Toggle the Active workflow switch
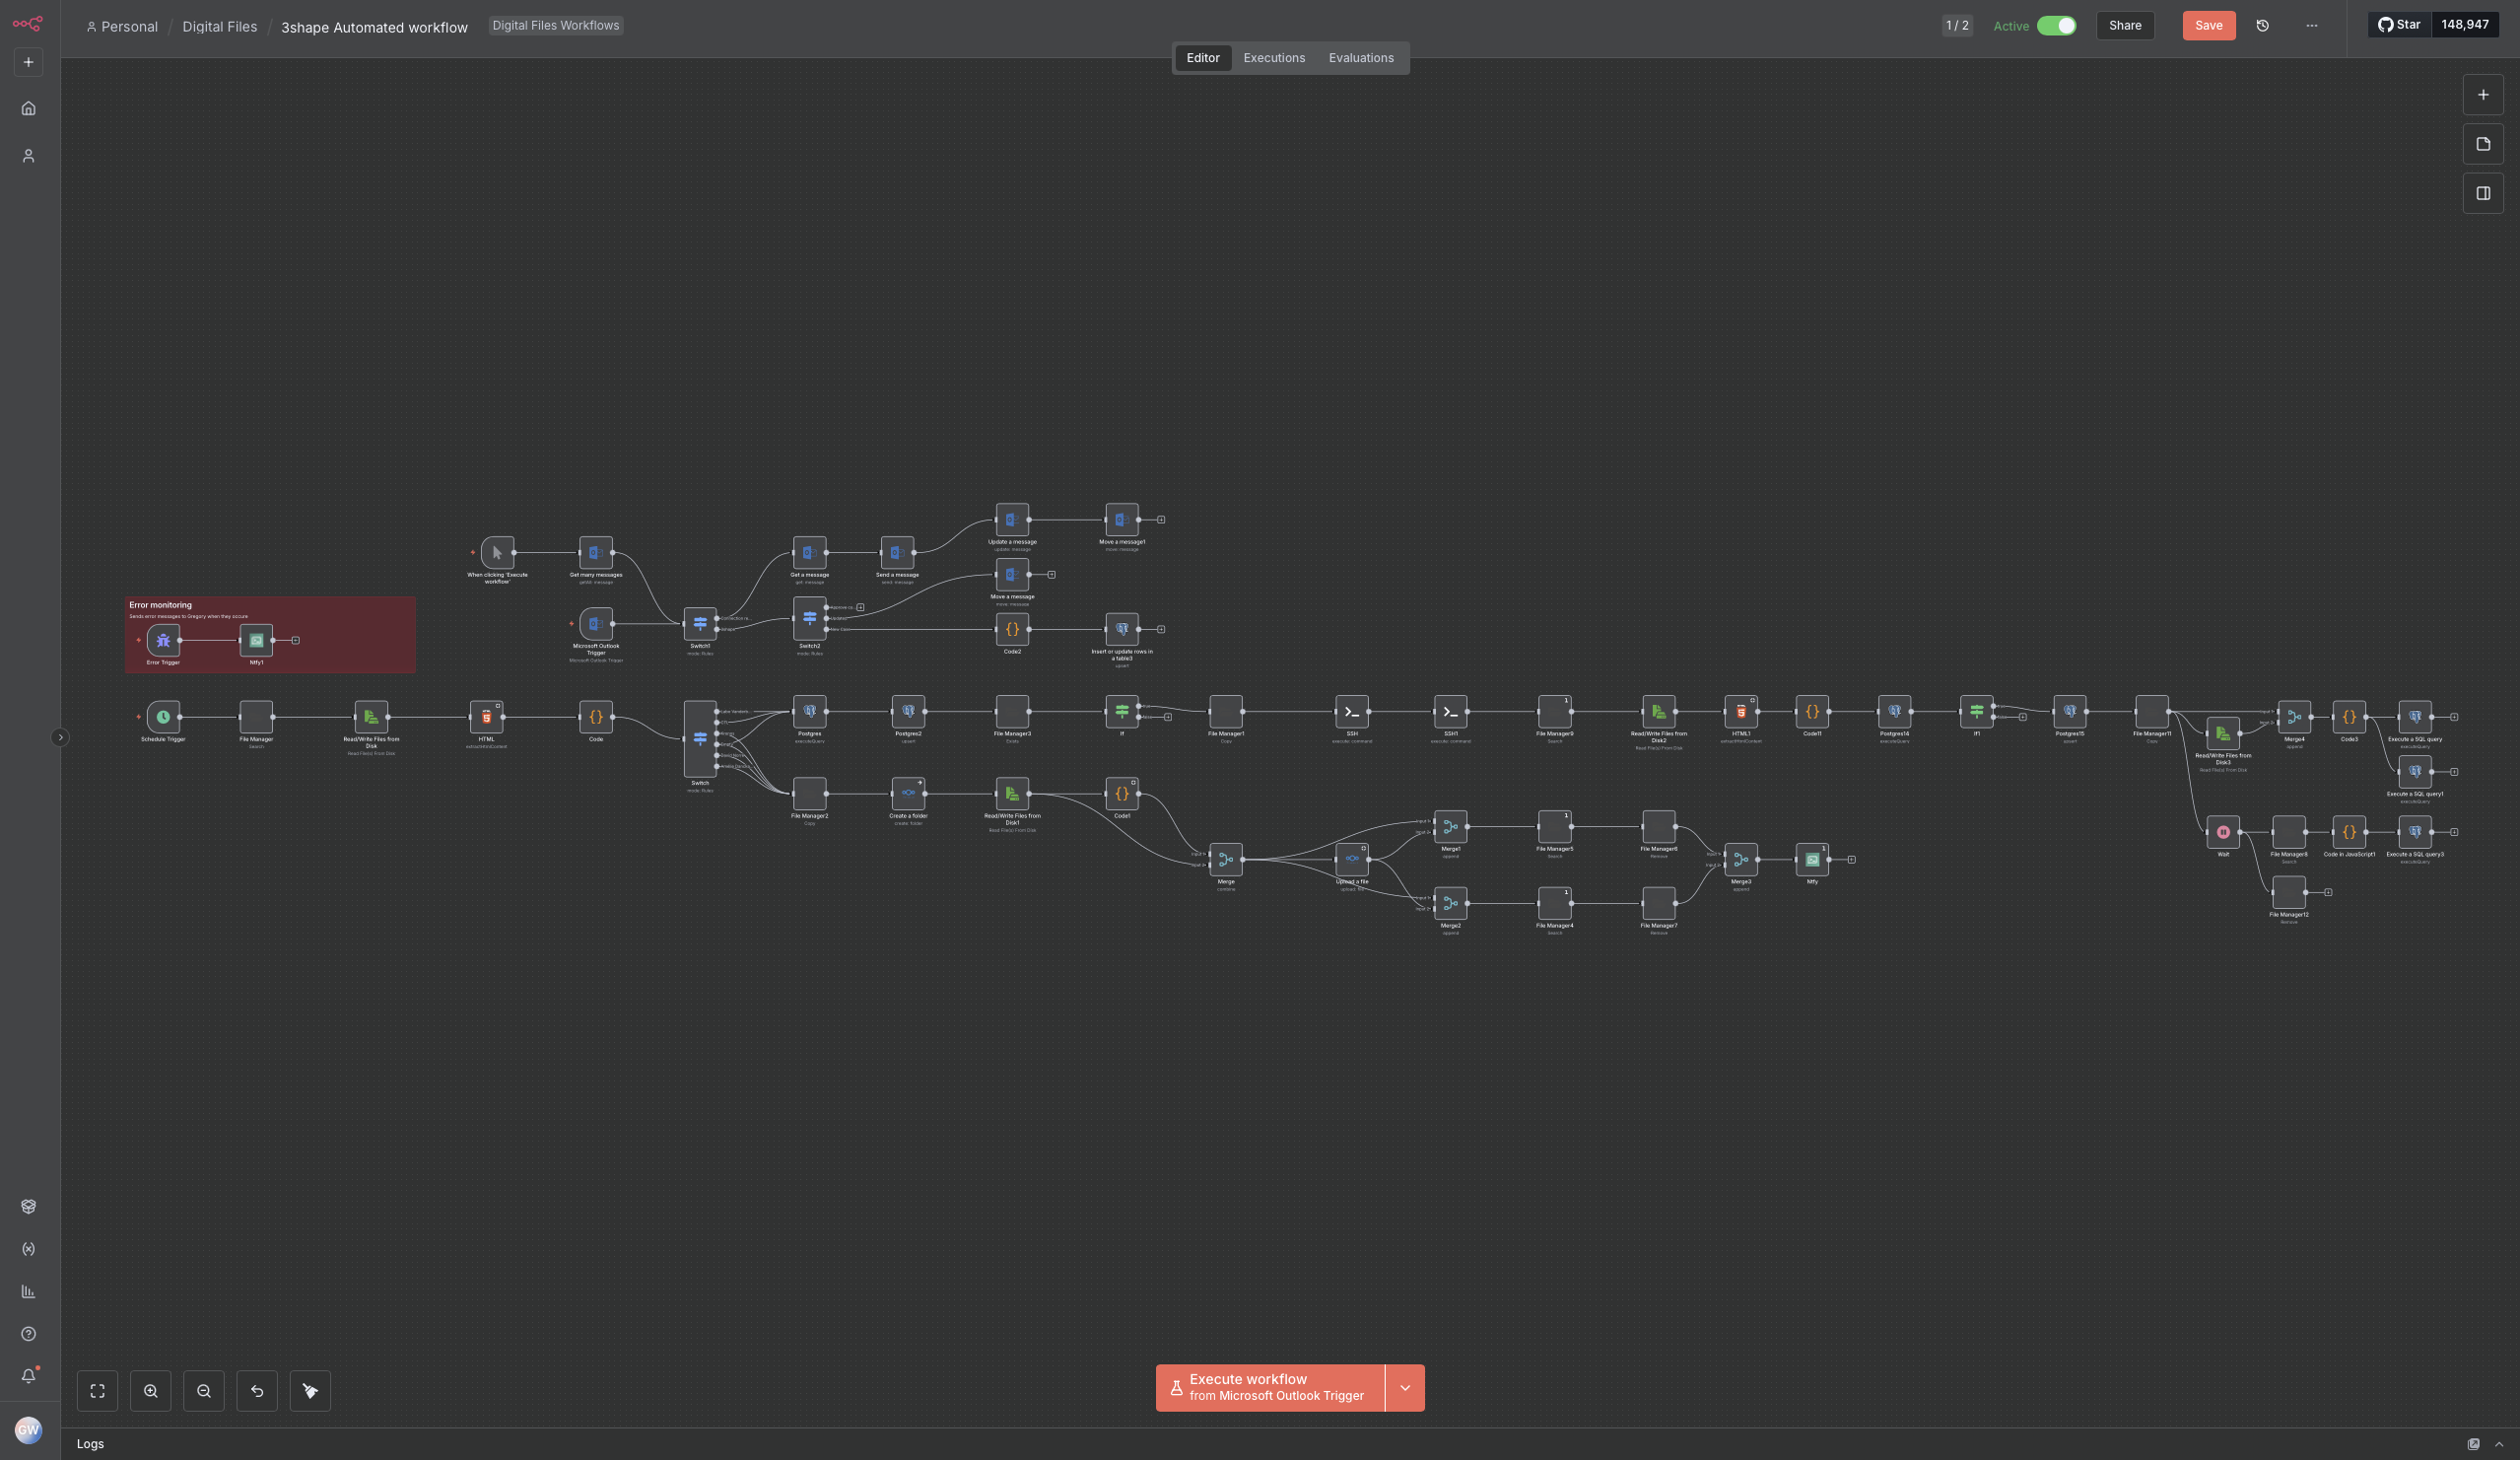The image size is (2520, 1460). (x=2056, y=26)
